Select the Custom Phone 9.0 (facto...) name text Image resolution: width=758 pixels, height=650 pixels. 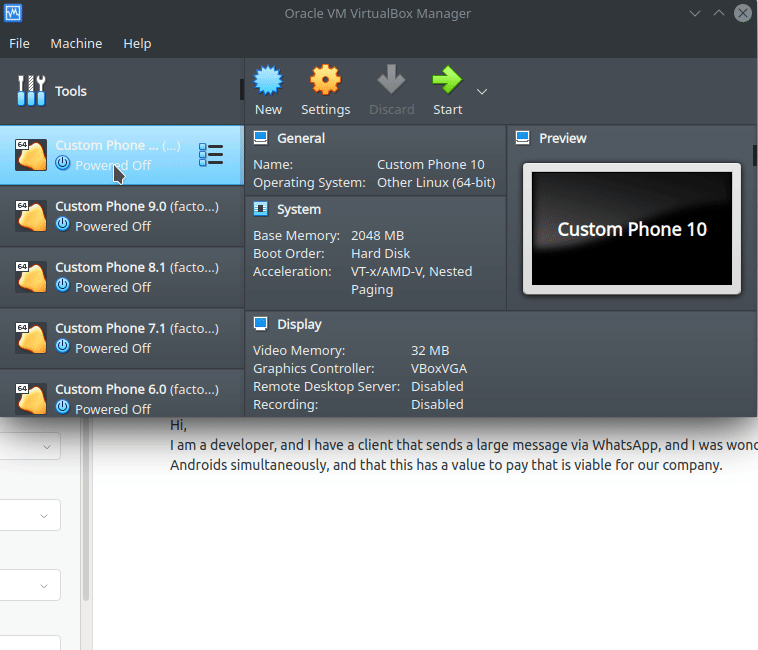click(x=137, y=206)
